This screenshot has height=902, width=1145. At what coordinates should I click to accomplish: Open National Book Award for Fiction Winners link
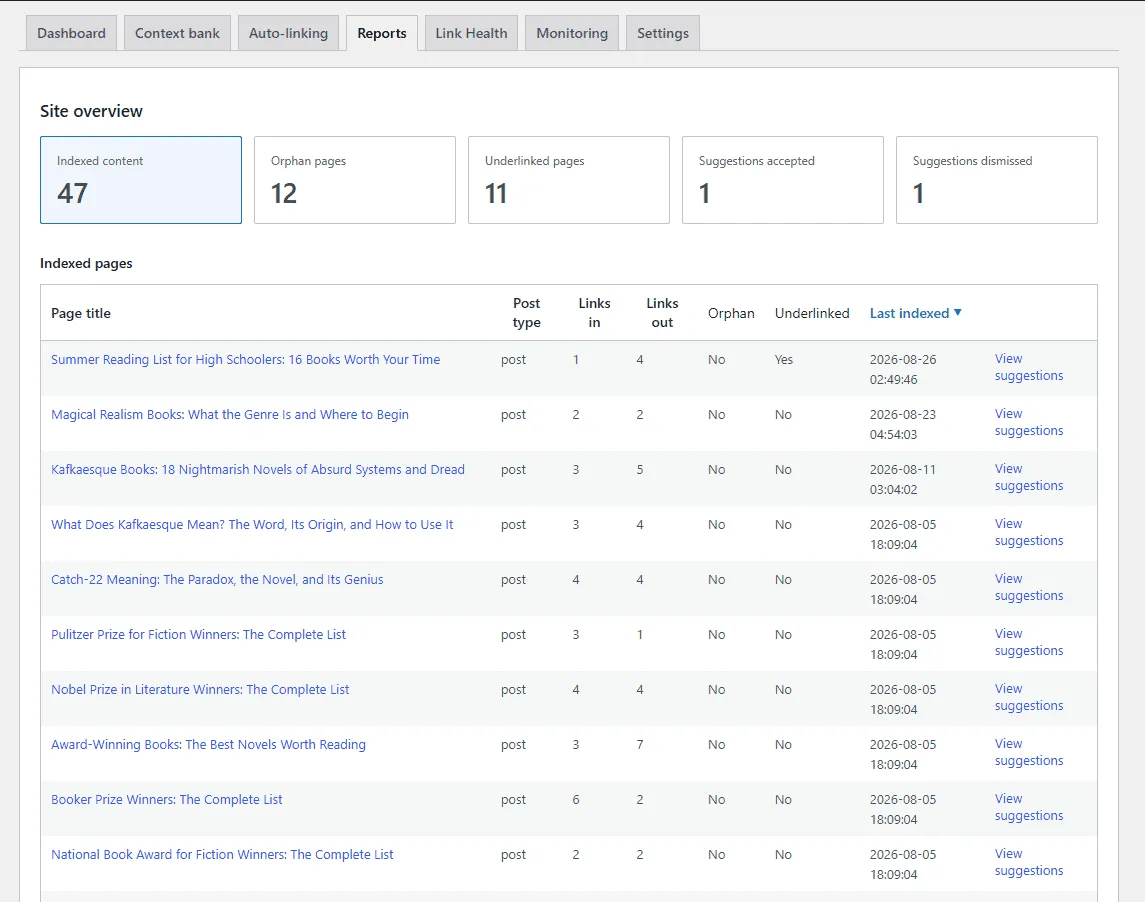(222, 855)
